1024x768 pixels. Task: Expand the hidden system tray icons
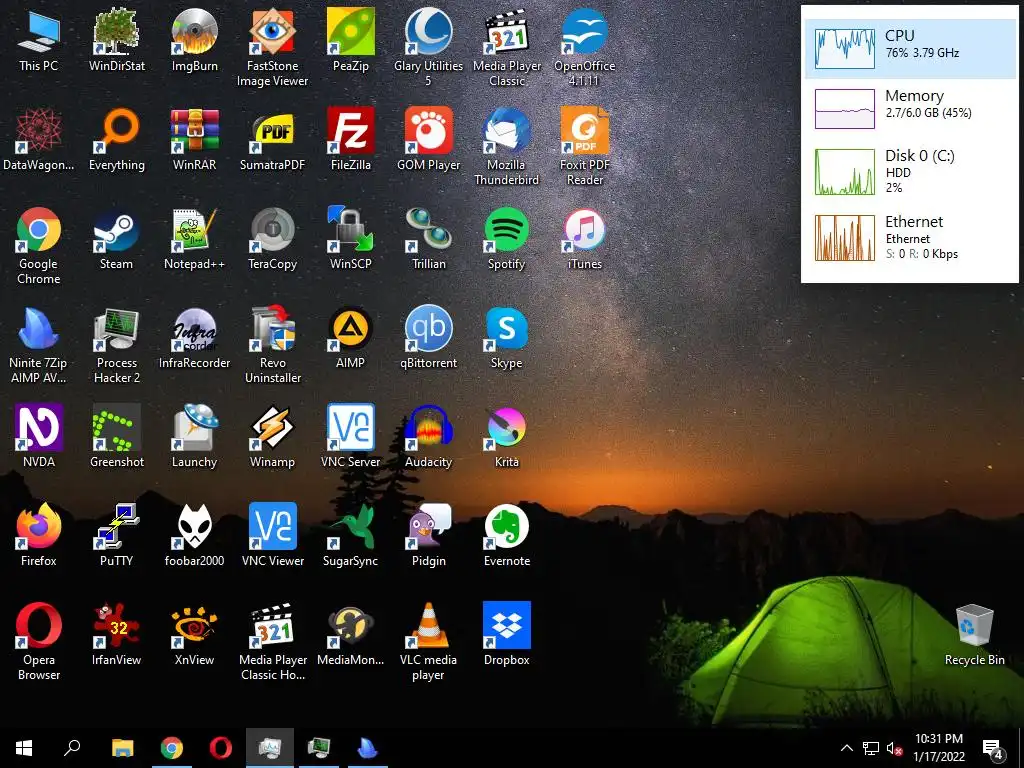[x=846, y=748]
